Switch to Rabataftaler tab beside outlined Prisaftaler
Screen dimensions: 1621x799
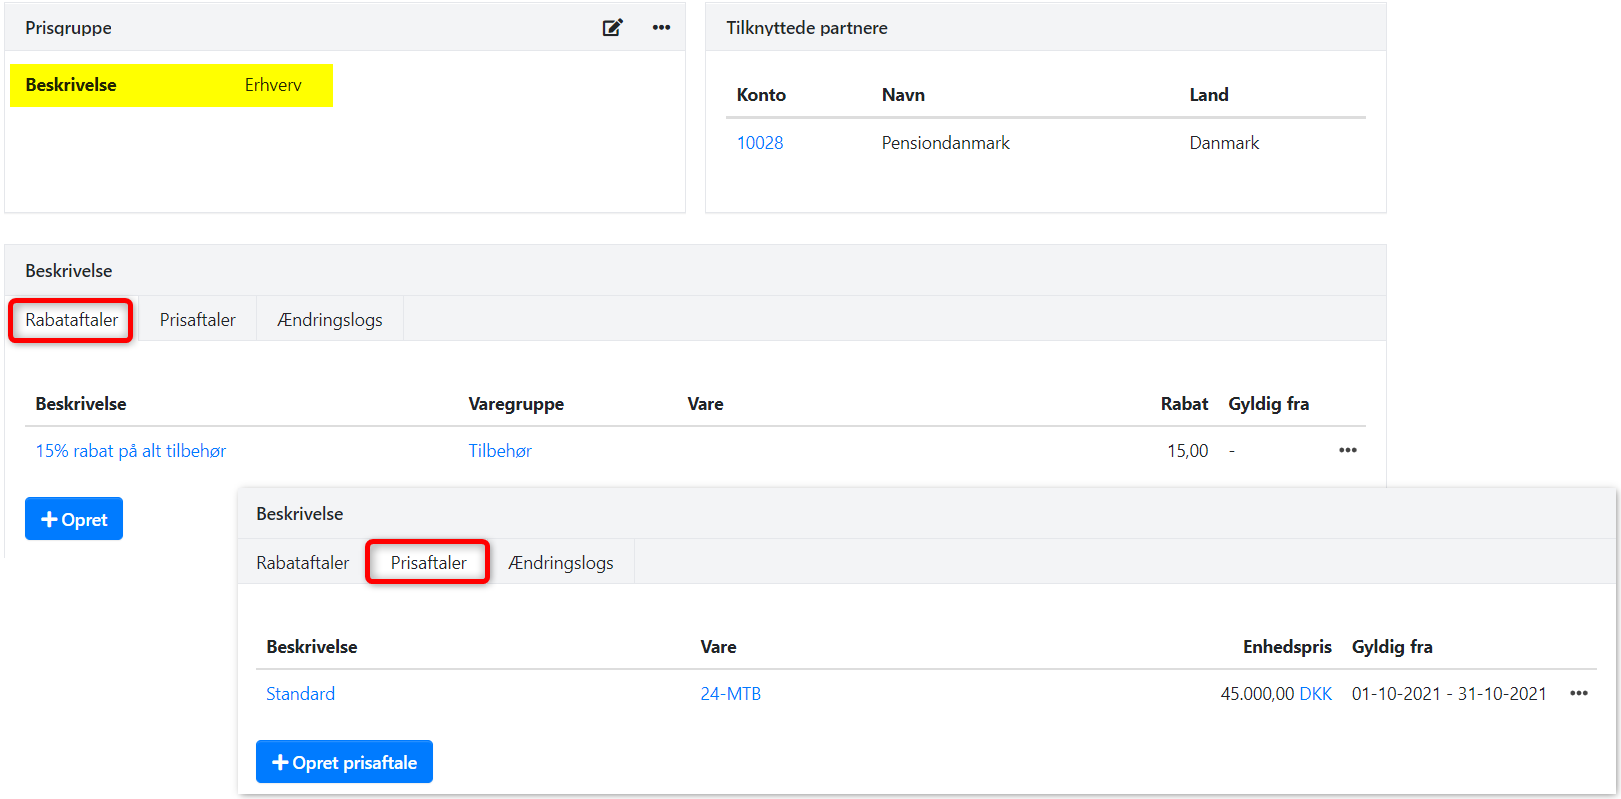(302, 563)
